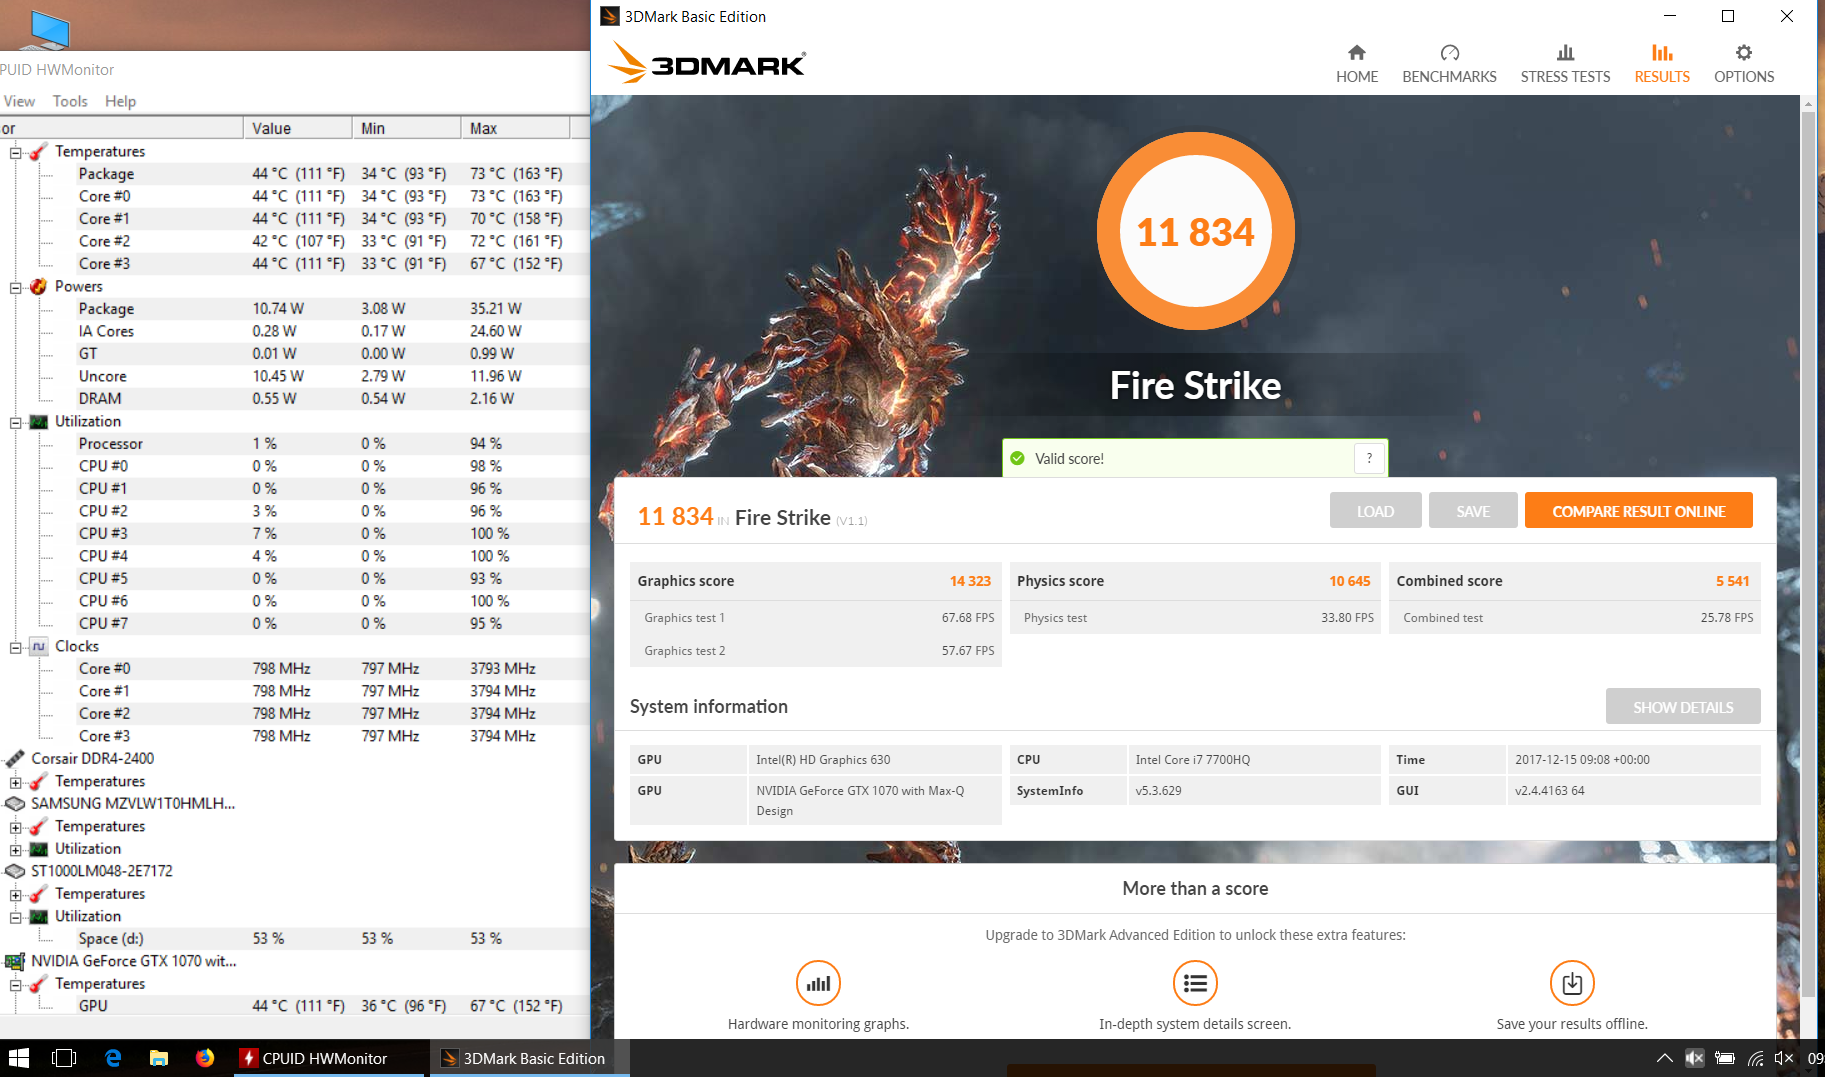
Task: Collapse the Powers node in HWMonitor
Action: pyautogui.click(x=16, y=287)
